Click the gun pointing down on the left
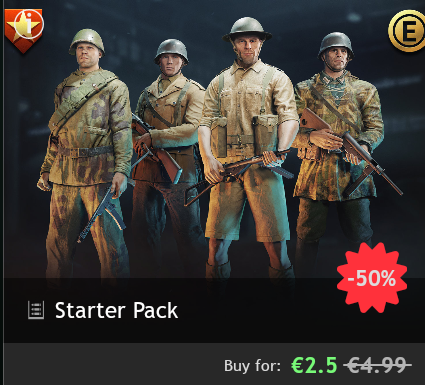The height and width of the screenshot is (385, 425). [102, 213]
